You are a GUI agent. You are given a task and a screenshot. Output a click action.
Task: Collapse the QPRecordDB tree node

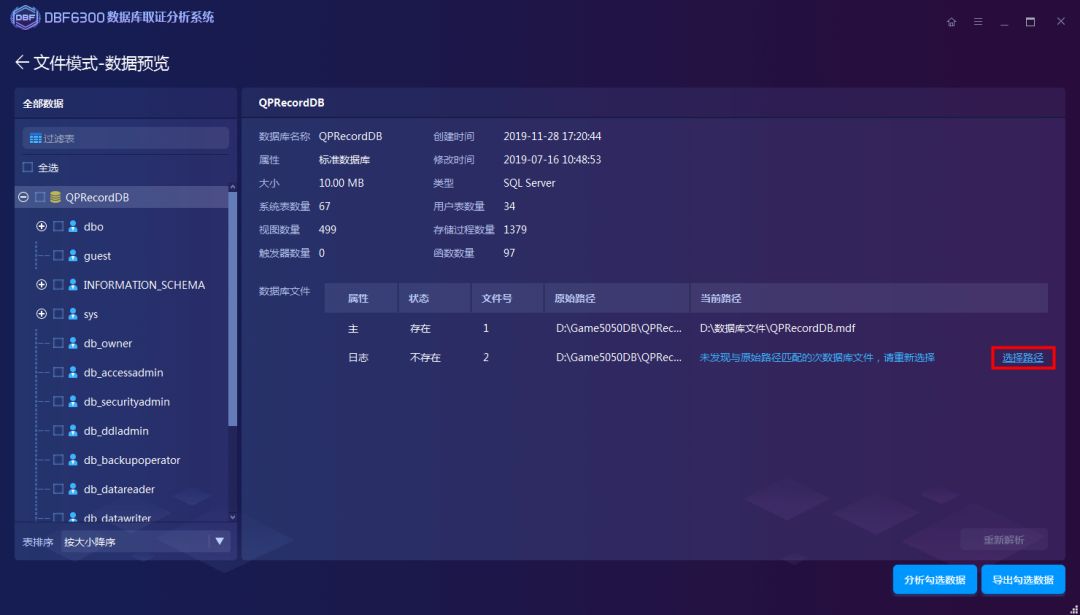23,198
